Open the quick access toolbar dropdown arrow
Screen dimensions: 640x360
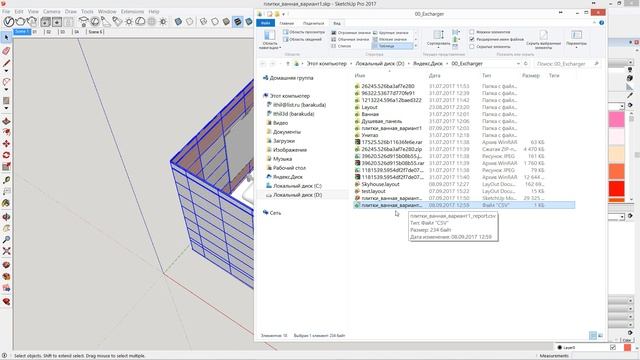284,14
